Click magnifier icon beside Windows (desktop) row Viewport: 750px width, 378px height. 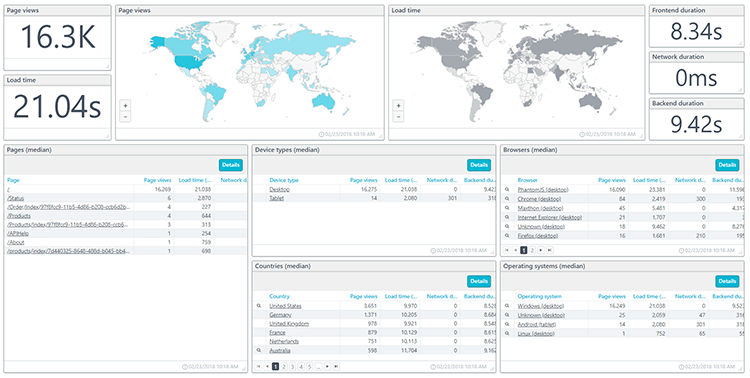507,306
